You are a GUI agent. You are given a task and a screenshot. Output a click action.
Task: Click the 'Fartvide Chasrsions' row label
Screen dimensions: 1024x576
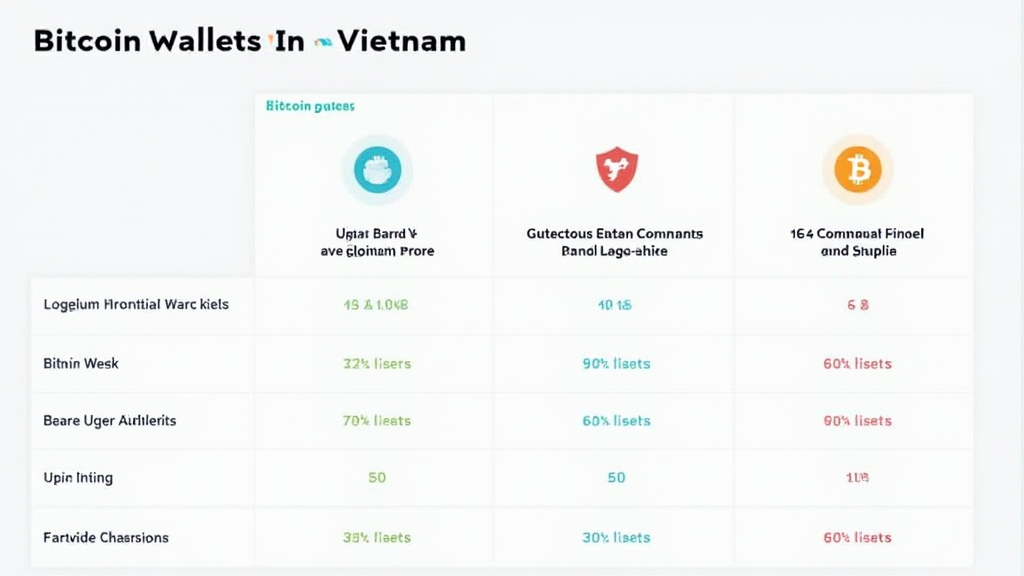click(106, 537)
